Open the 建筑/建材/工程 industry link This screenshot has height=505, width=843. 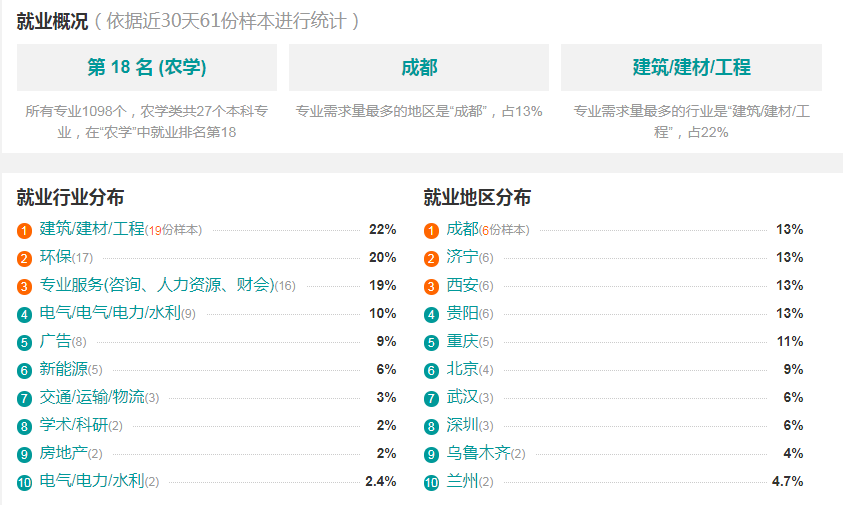coord(92,229)
